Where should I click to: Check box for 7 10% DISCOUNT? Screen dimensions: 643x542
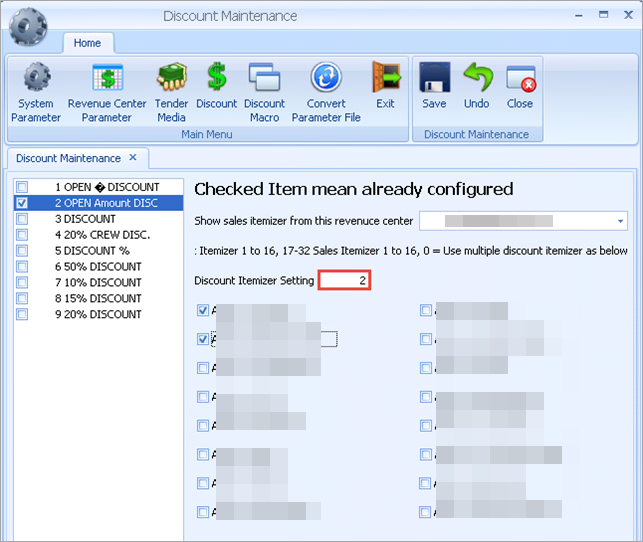click(x=22, y=282)
